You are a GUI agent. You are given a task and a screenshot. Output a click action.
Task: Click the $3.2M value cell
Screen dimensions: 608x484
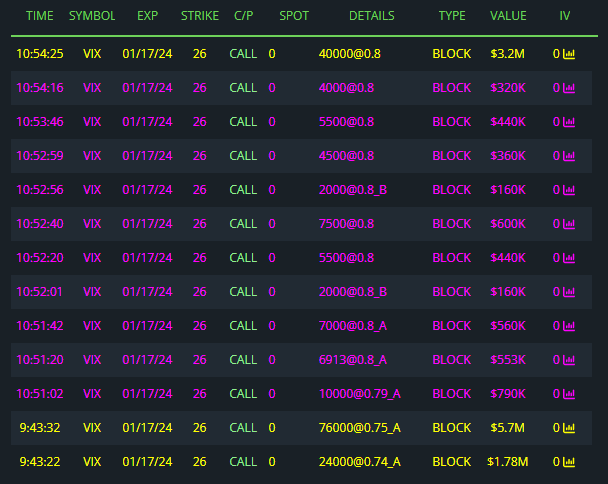click(x=507, y=54)
